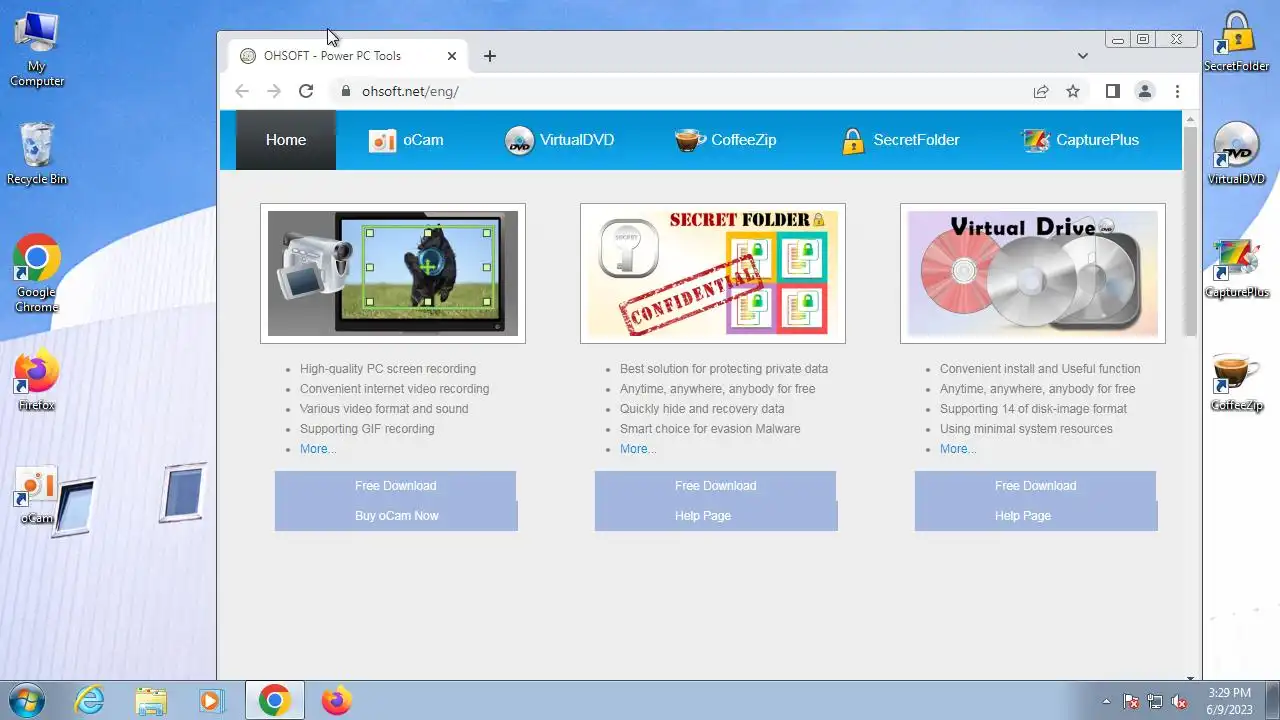This screenshot has width=1280, height=720.
Task: Open the SecretFolder menu item
Action: pyautogui.click(x=901, y=140)
